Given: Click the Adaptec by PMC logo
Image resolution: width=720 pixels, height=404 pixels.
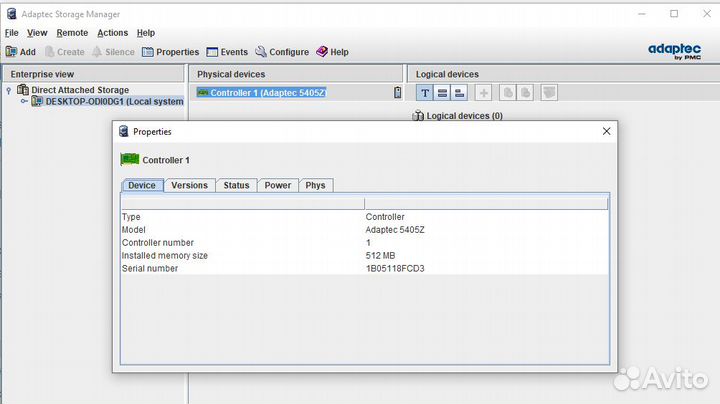Looking at the screenshot, I should click(x=674, y=51).
